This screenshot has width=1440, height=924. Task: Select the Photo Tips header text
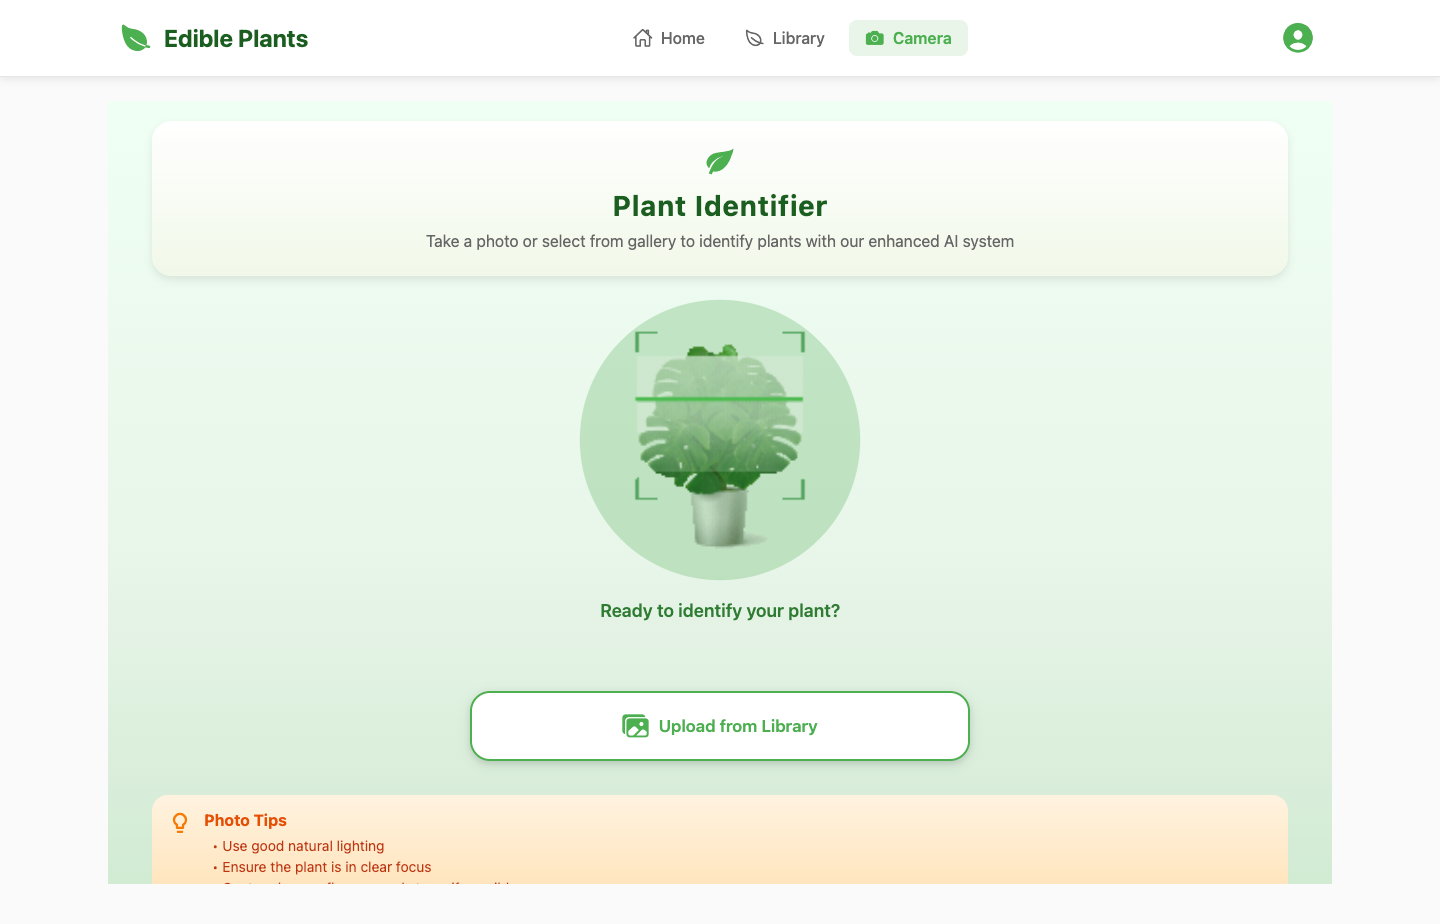click(245, 820)
